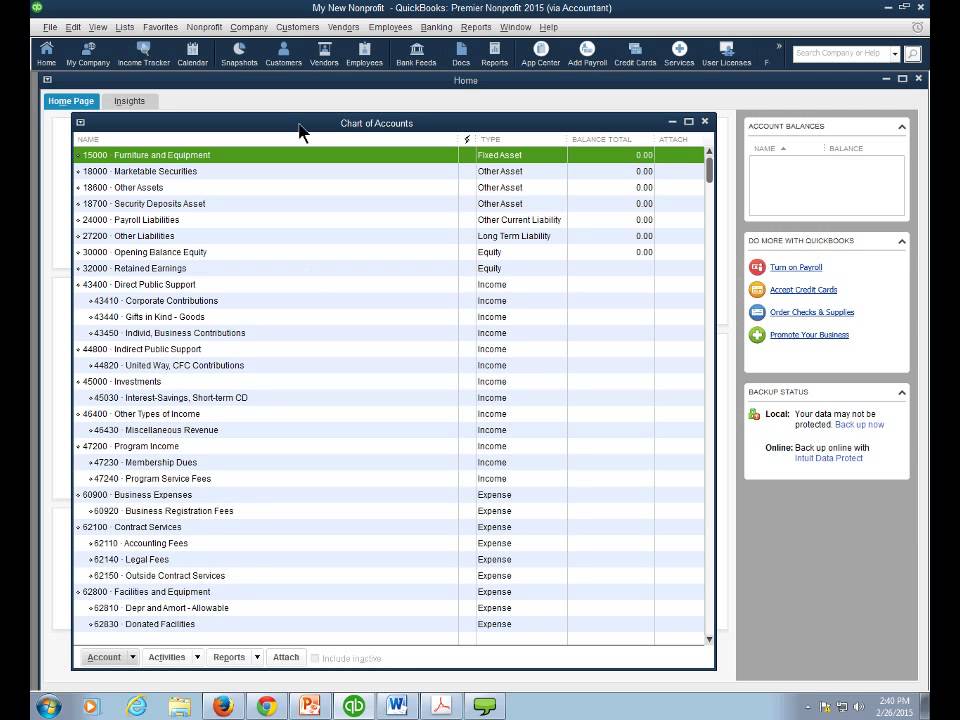Open Bank Feeds
Image resolution: width=960 pixels, height=720 pixels.
click(416, 54)
